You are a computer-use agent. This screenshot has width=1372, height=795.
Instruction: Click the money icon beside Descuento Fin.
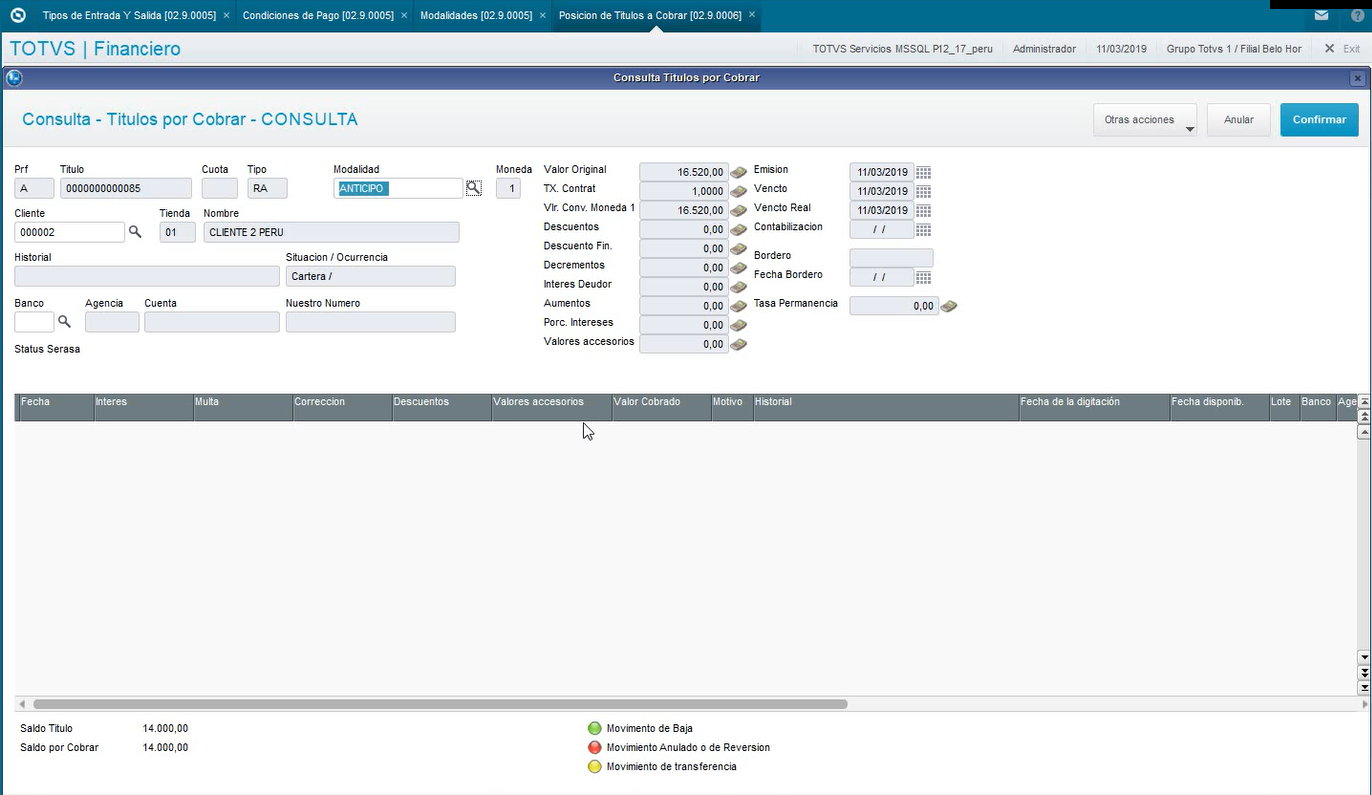(739, 249)
